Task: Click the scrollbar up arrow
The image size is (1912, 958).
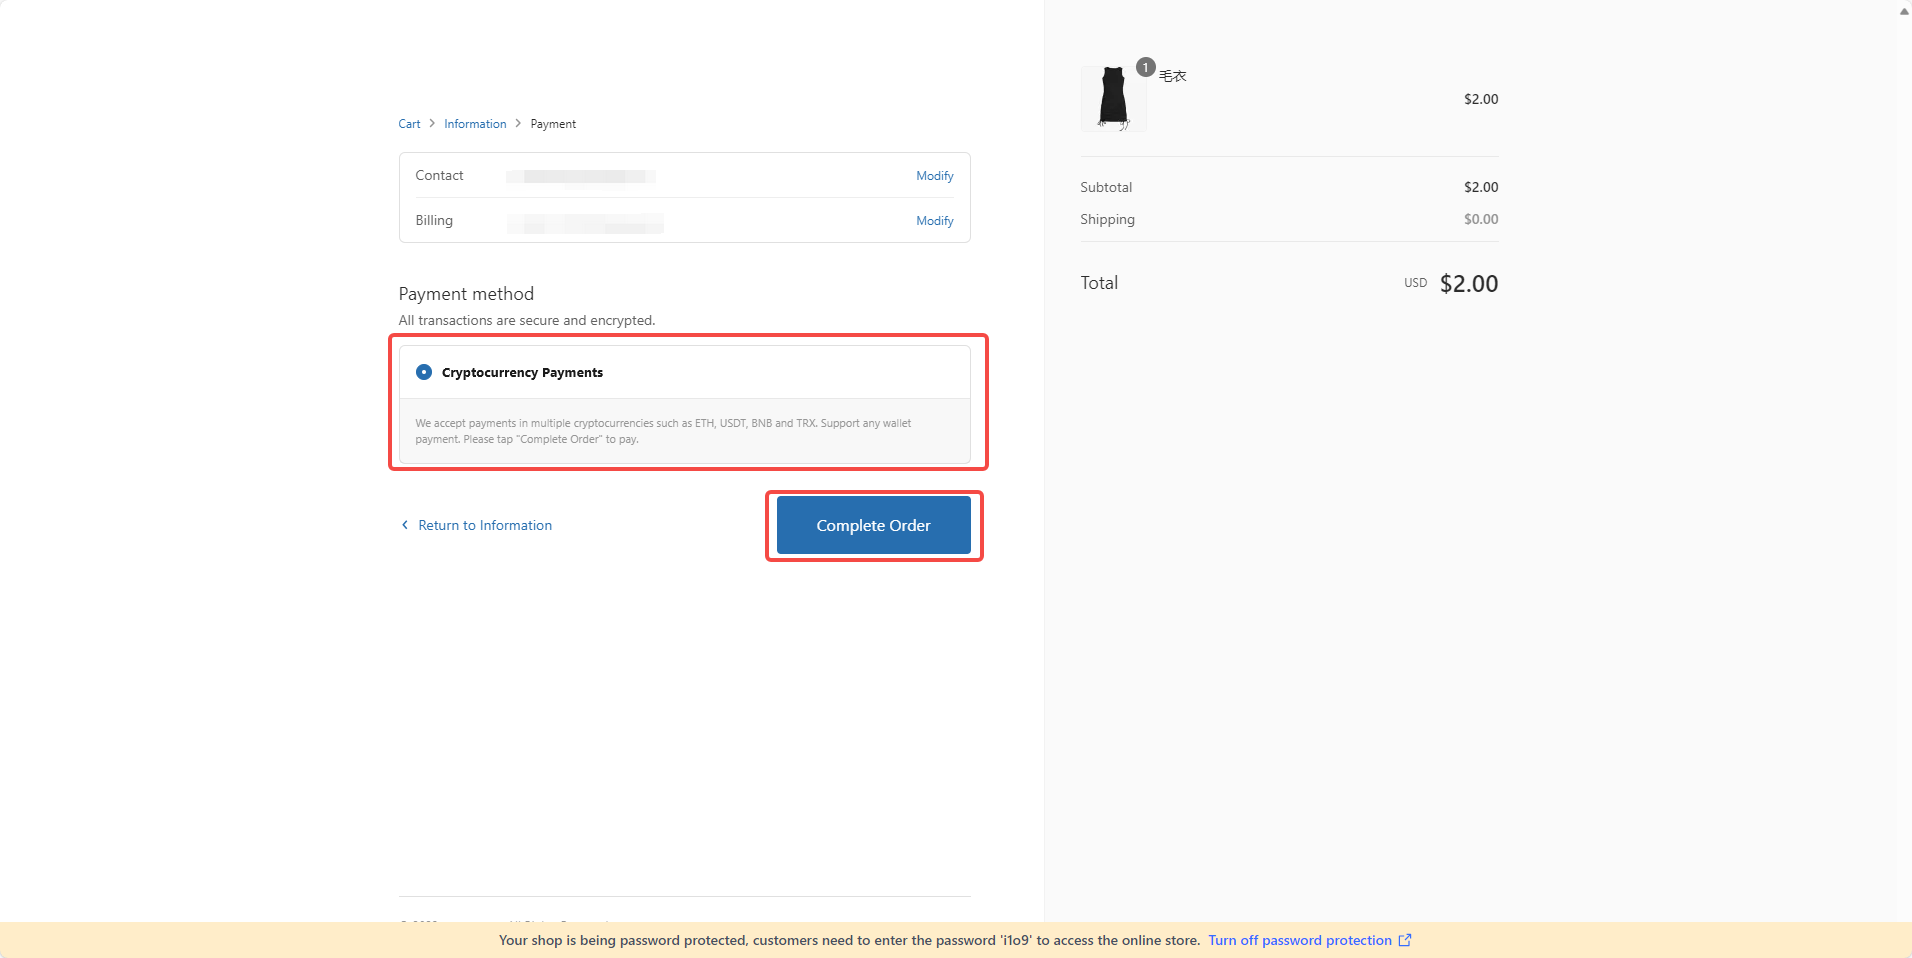Action: tap(1904, 11)
